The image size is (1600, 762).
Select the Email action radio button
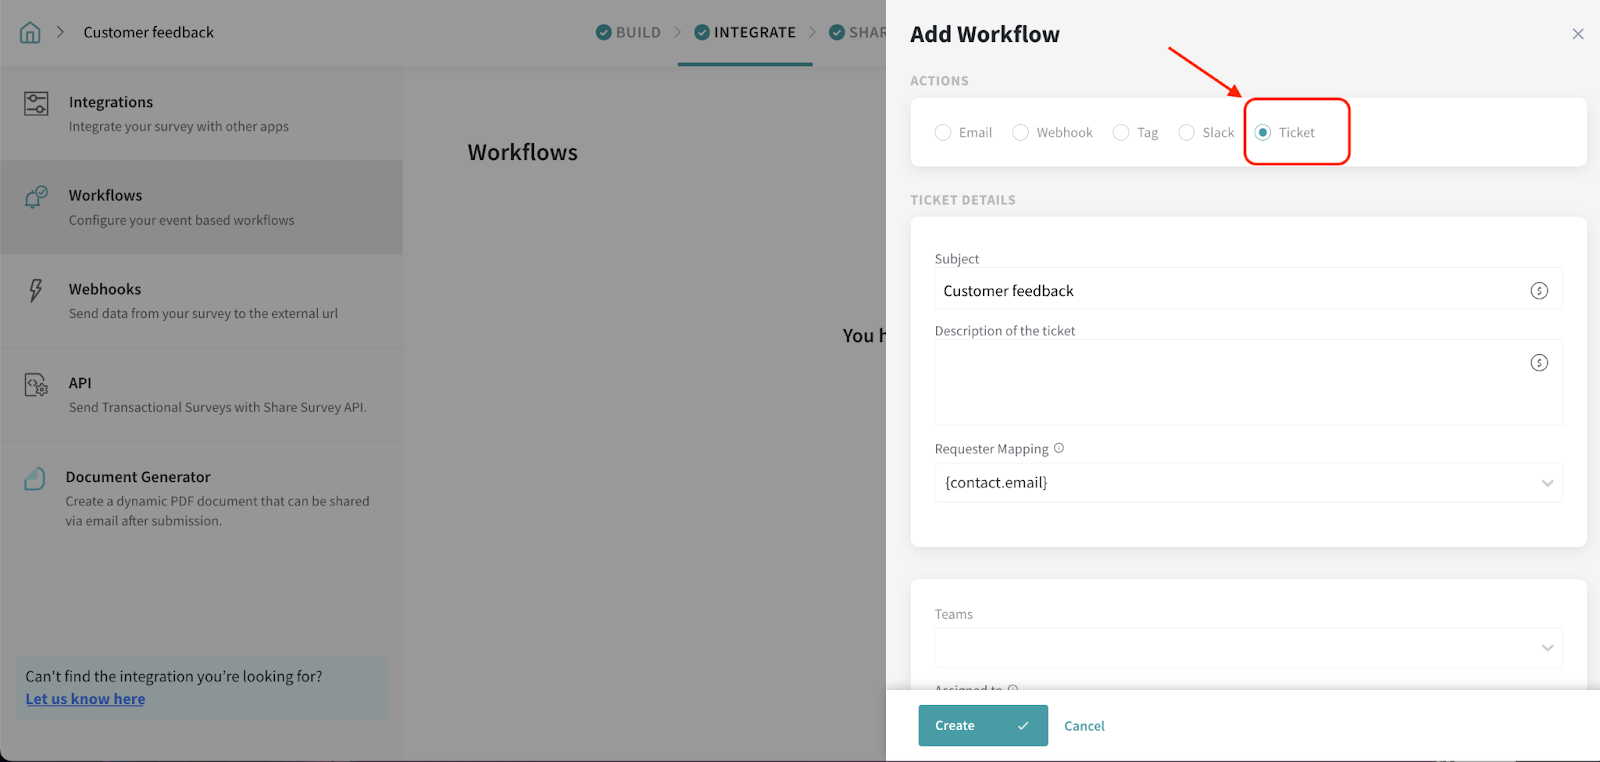pyautogui.click(x=943, y=133)
